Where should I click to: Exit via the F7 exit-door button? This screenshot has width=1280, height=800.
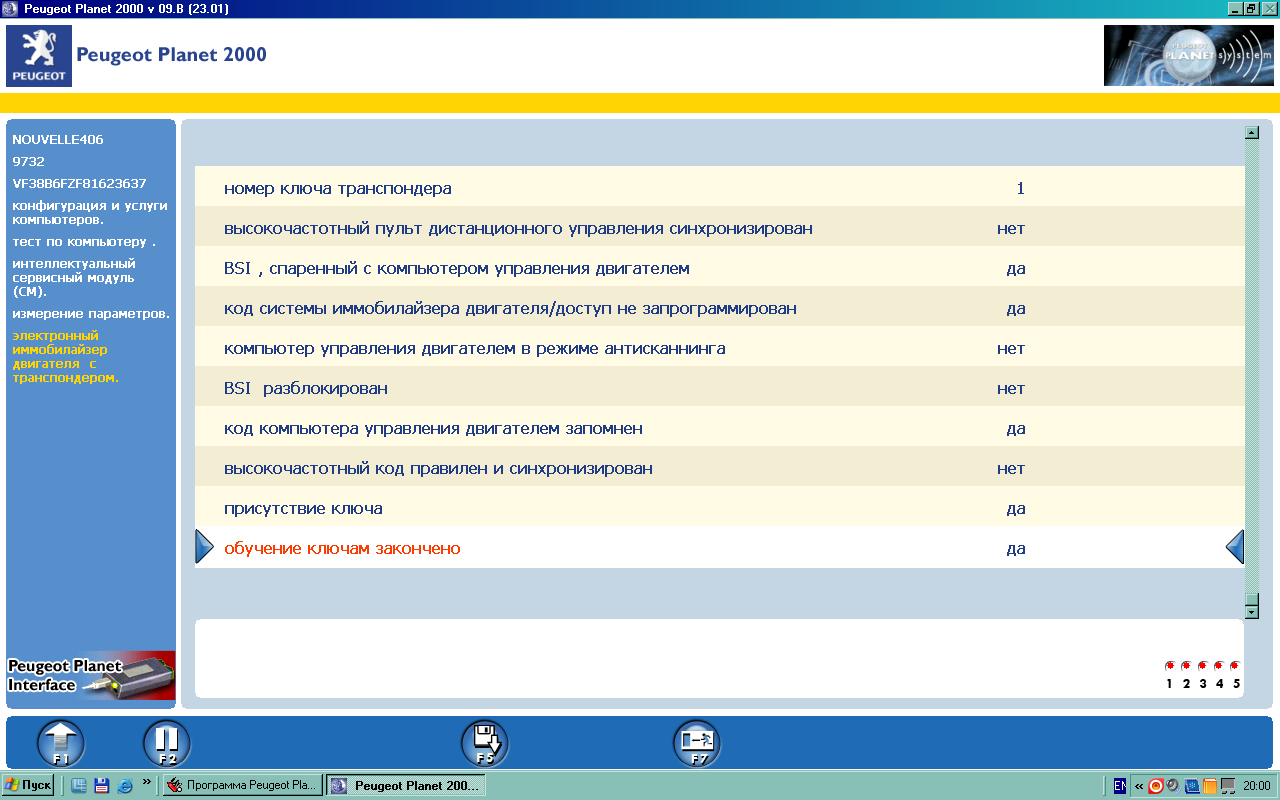[x=697, y=744]
